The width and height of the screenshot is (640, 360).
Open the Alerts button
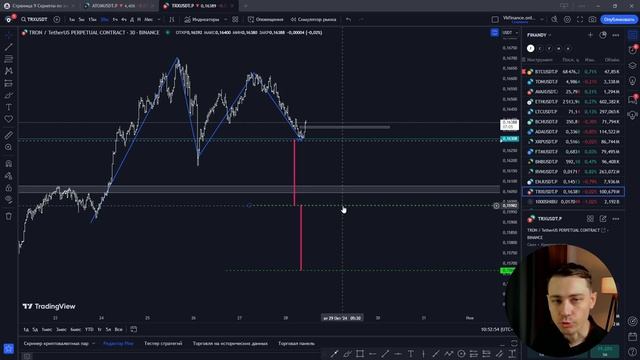tap(266, 20)
